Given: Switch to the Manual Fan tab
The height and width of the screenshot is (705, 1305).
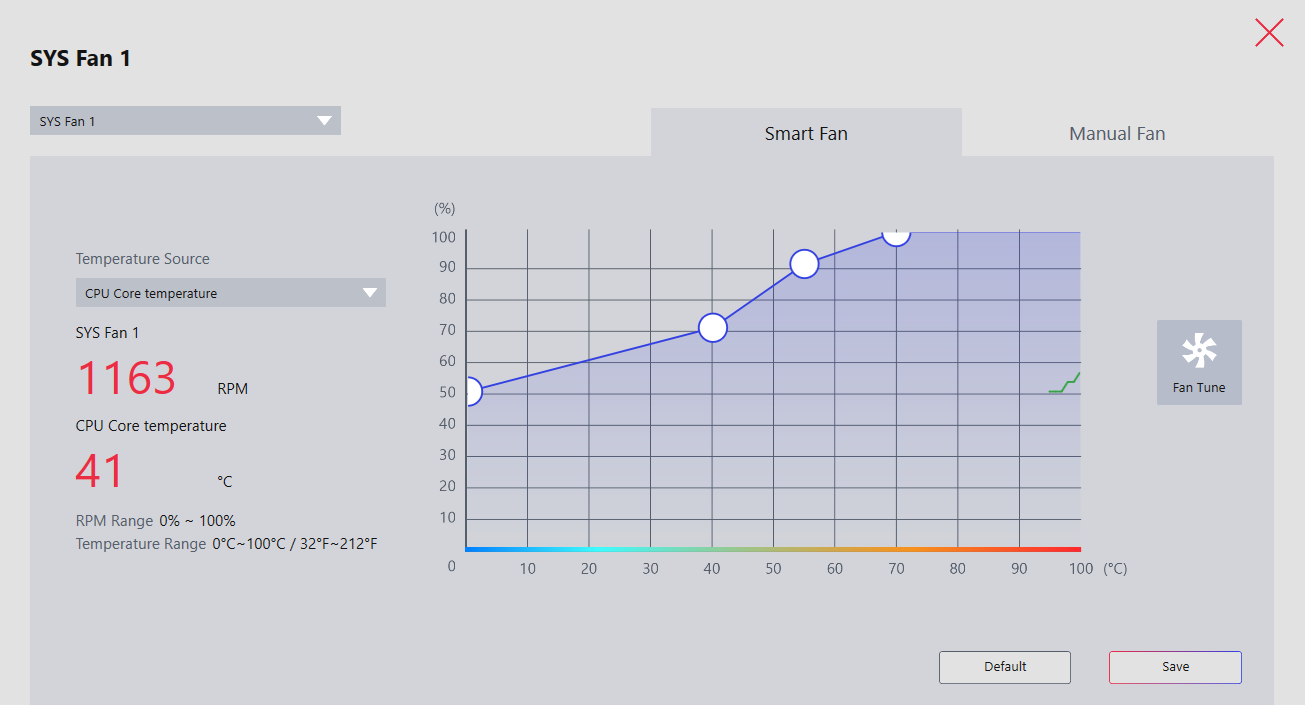Looking at the screenshot, I should pyautogui.click(x=1117, y=133).
